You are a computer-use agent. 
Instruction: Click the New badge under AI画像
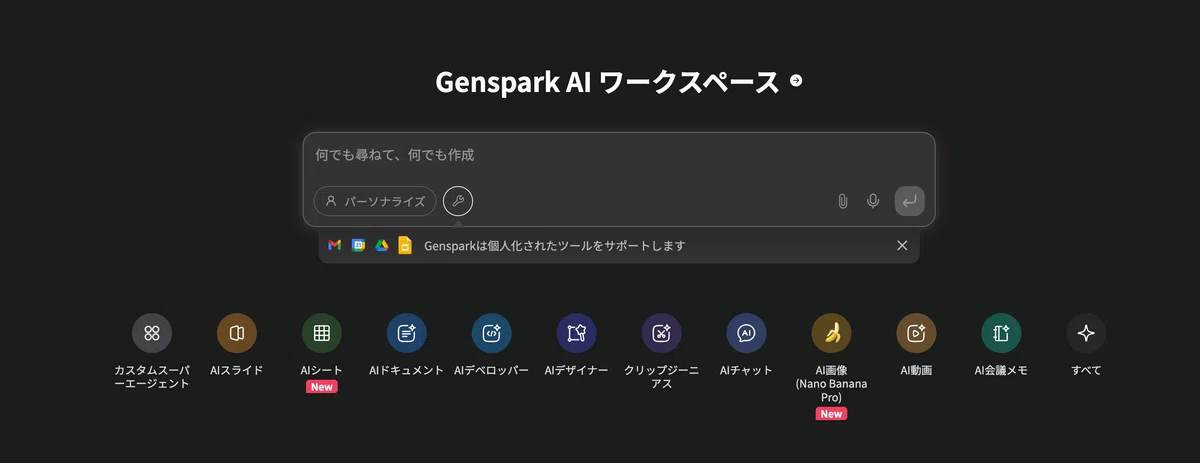tap(832, 413)
